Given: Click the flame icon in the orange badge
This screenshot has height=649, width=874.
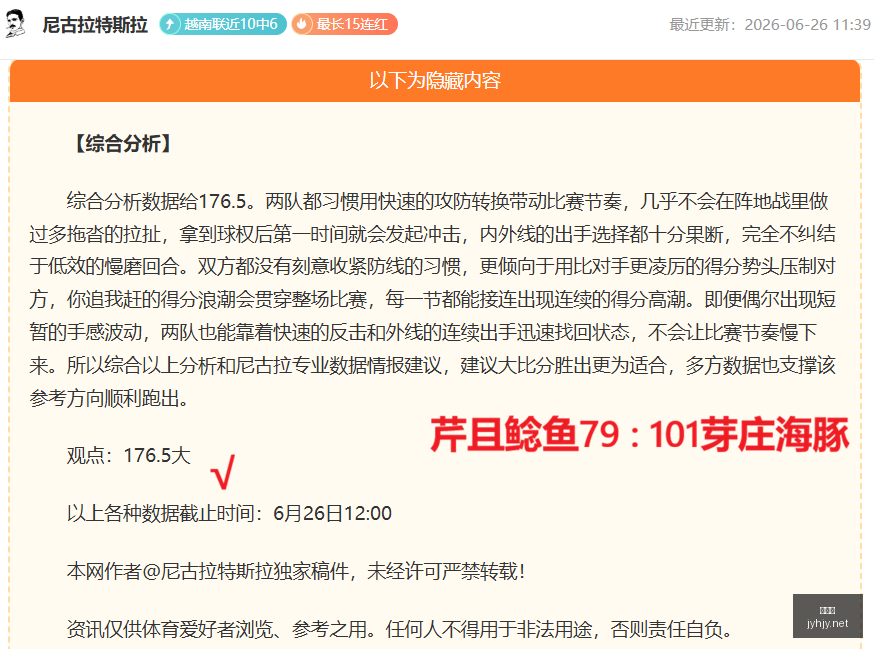Looking at the screenshot, I should coord(302,24).
